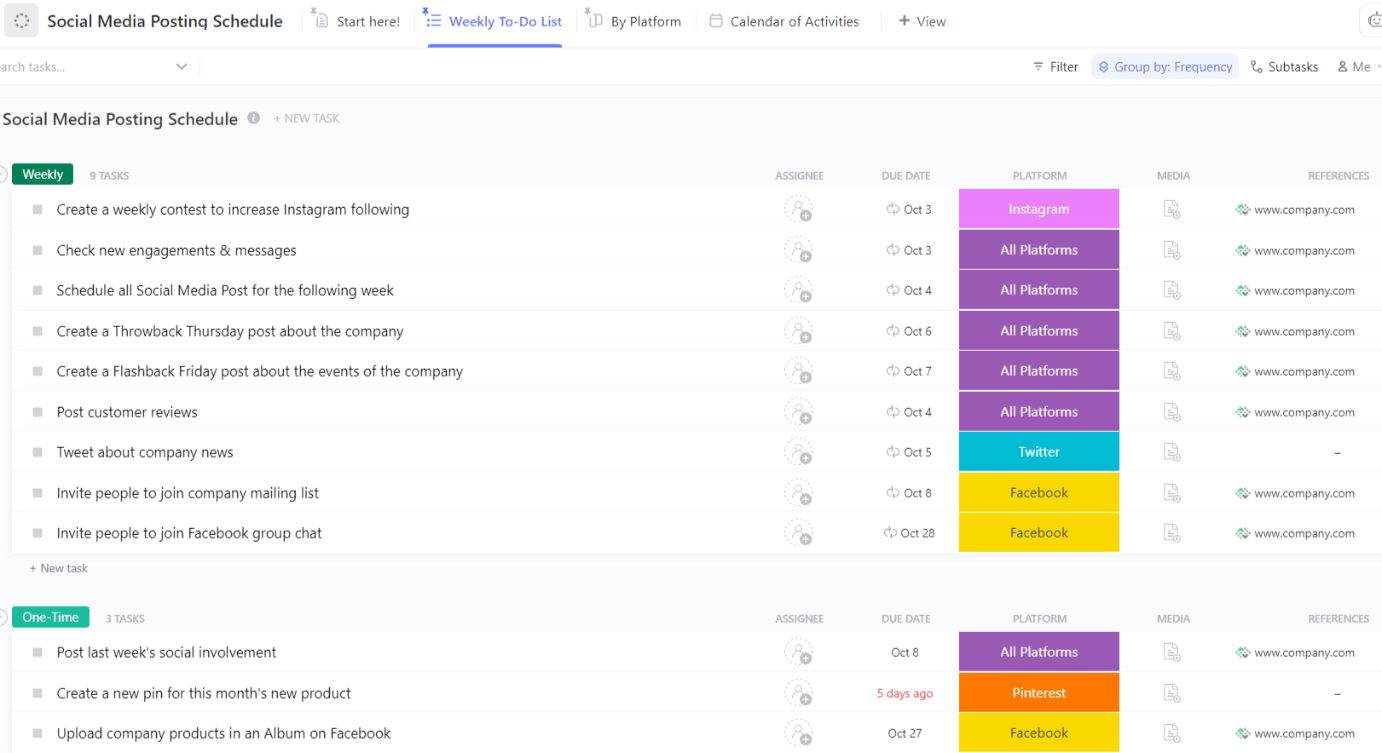Mark status box for Post last week's social involvement
The height and width of the screenshot is (753, 1382).
click(x=37, y=653)
